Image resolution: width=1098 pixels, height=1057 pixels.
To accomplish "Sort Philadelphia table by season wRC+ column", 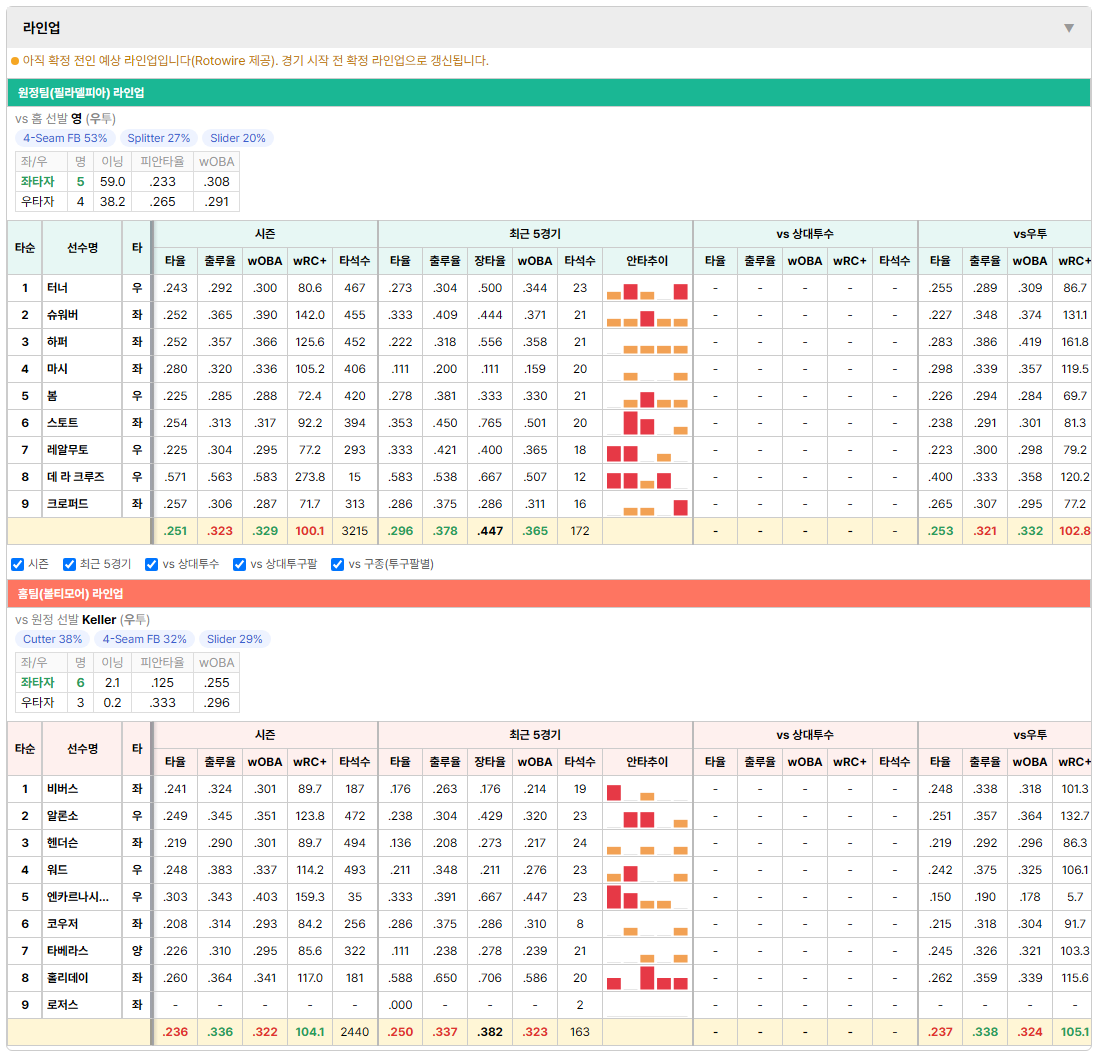I will tap(310, 261).
